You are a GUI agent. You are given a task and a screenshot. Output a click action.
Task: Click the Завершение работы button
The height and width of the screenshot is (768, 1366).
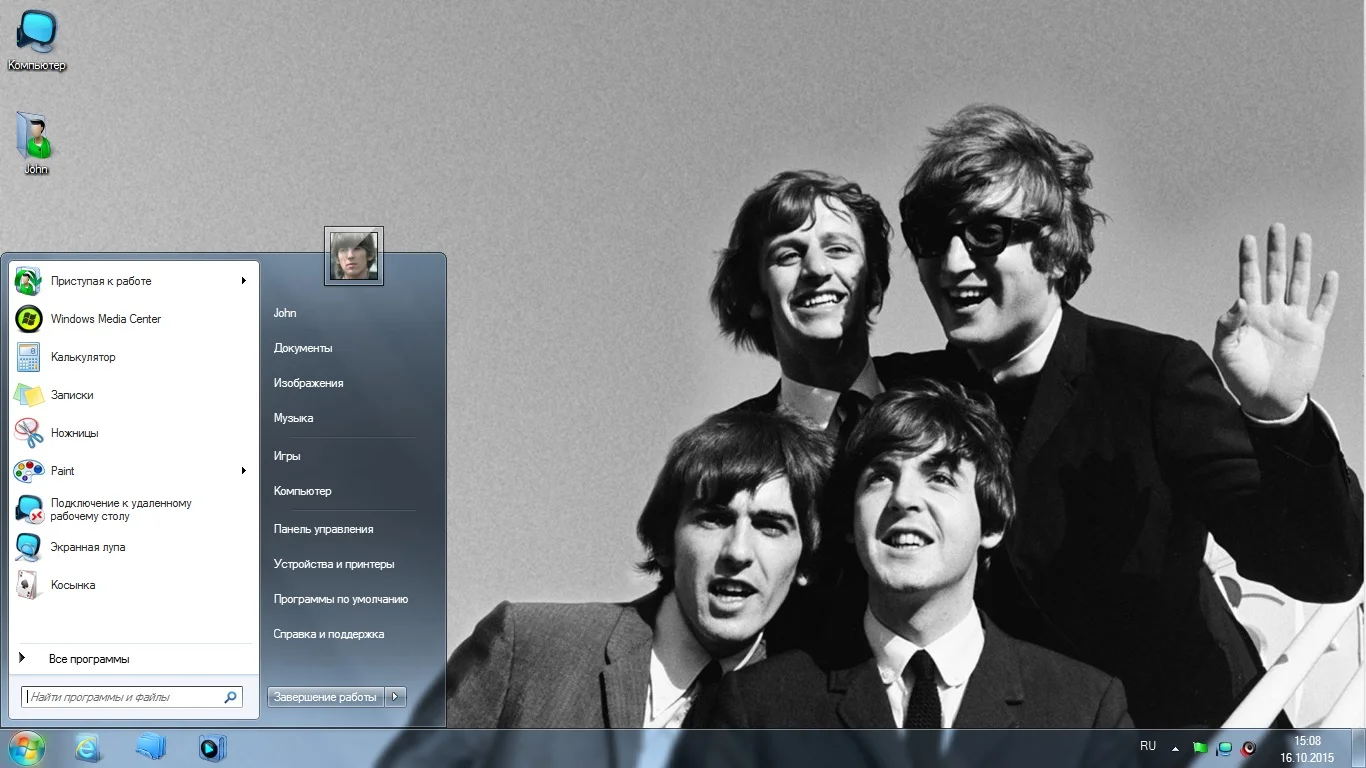pos(325,697)
